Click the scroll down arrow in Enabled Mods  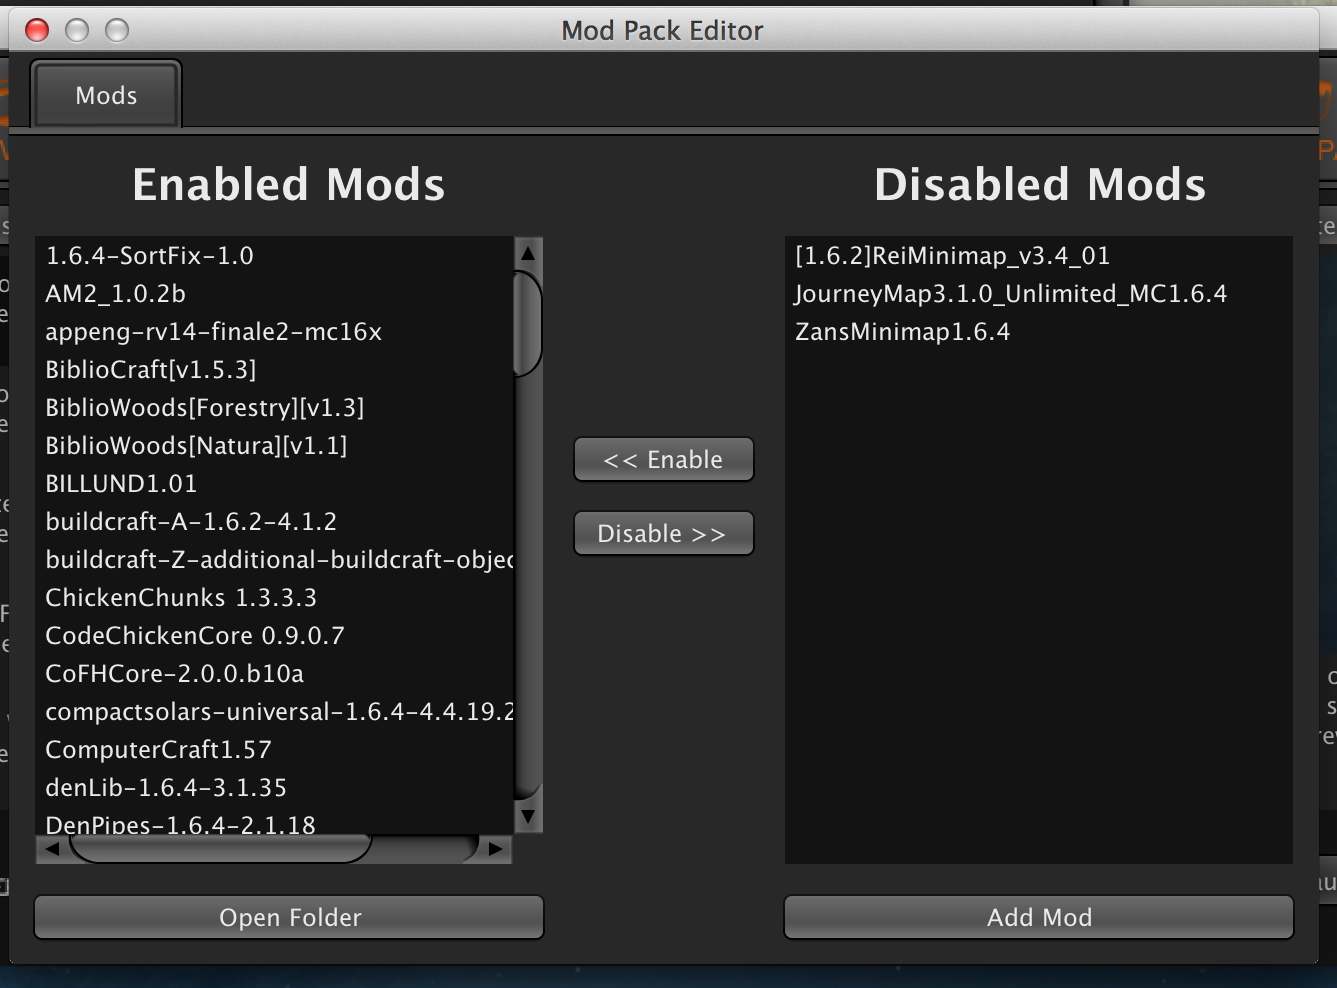pos(528,817)
